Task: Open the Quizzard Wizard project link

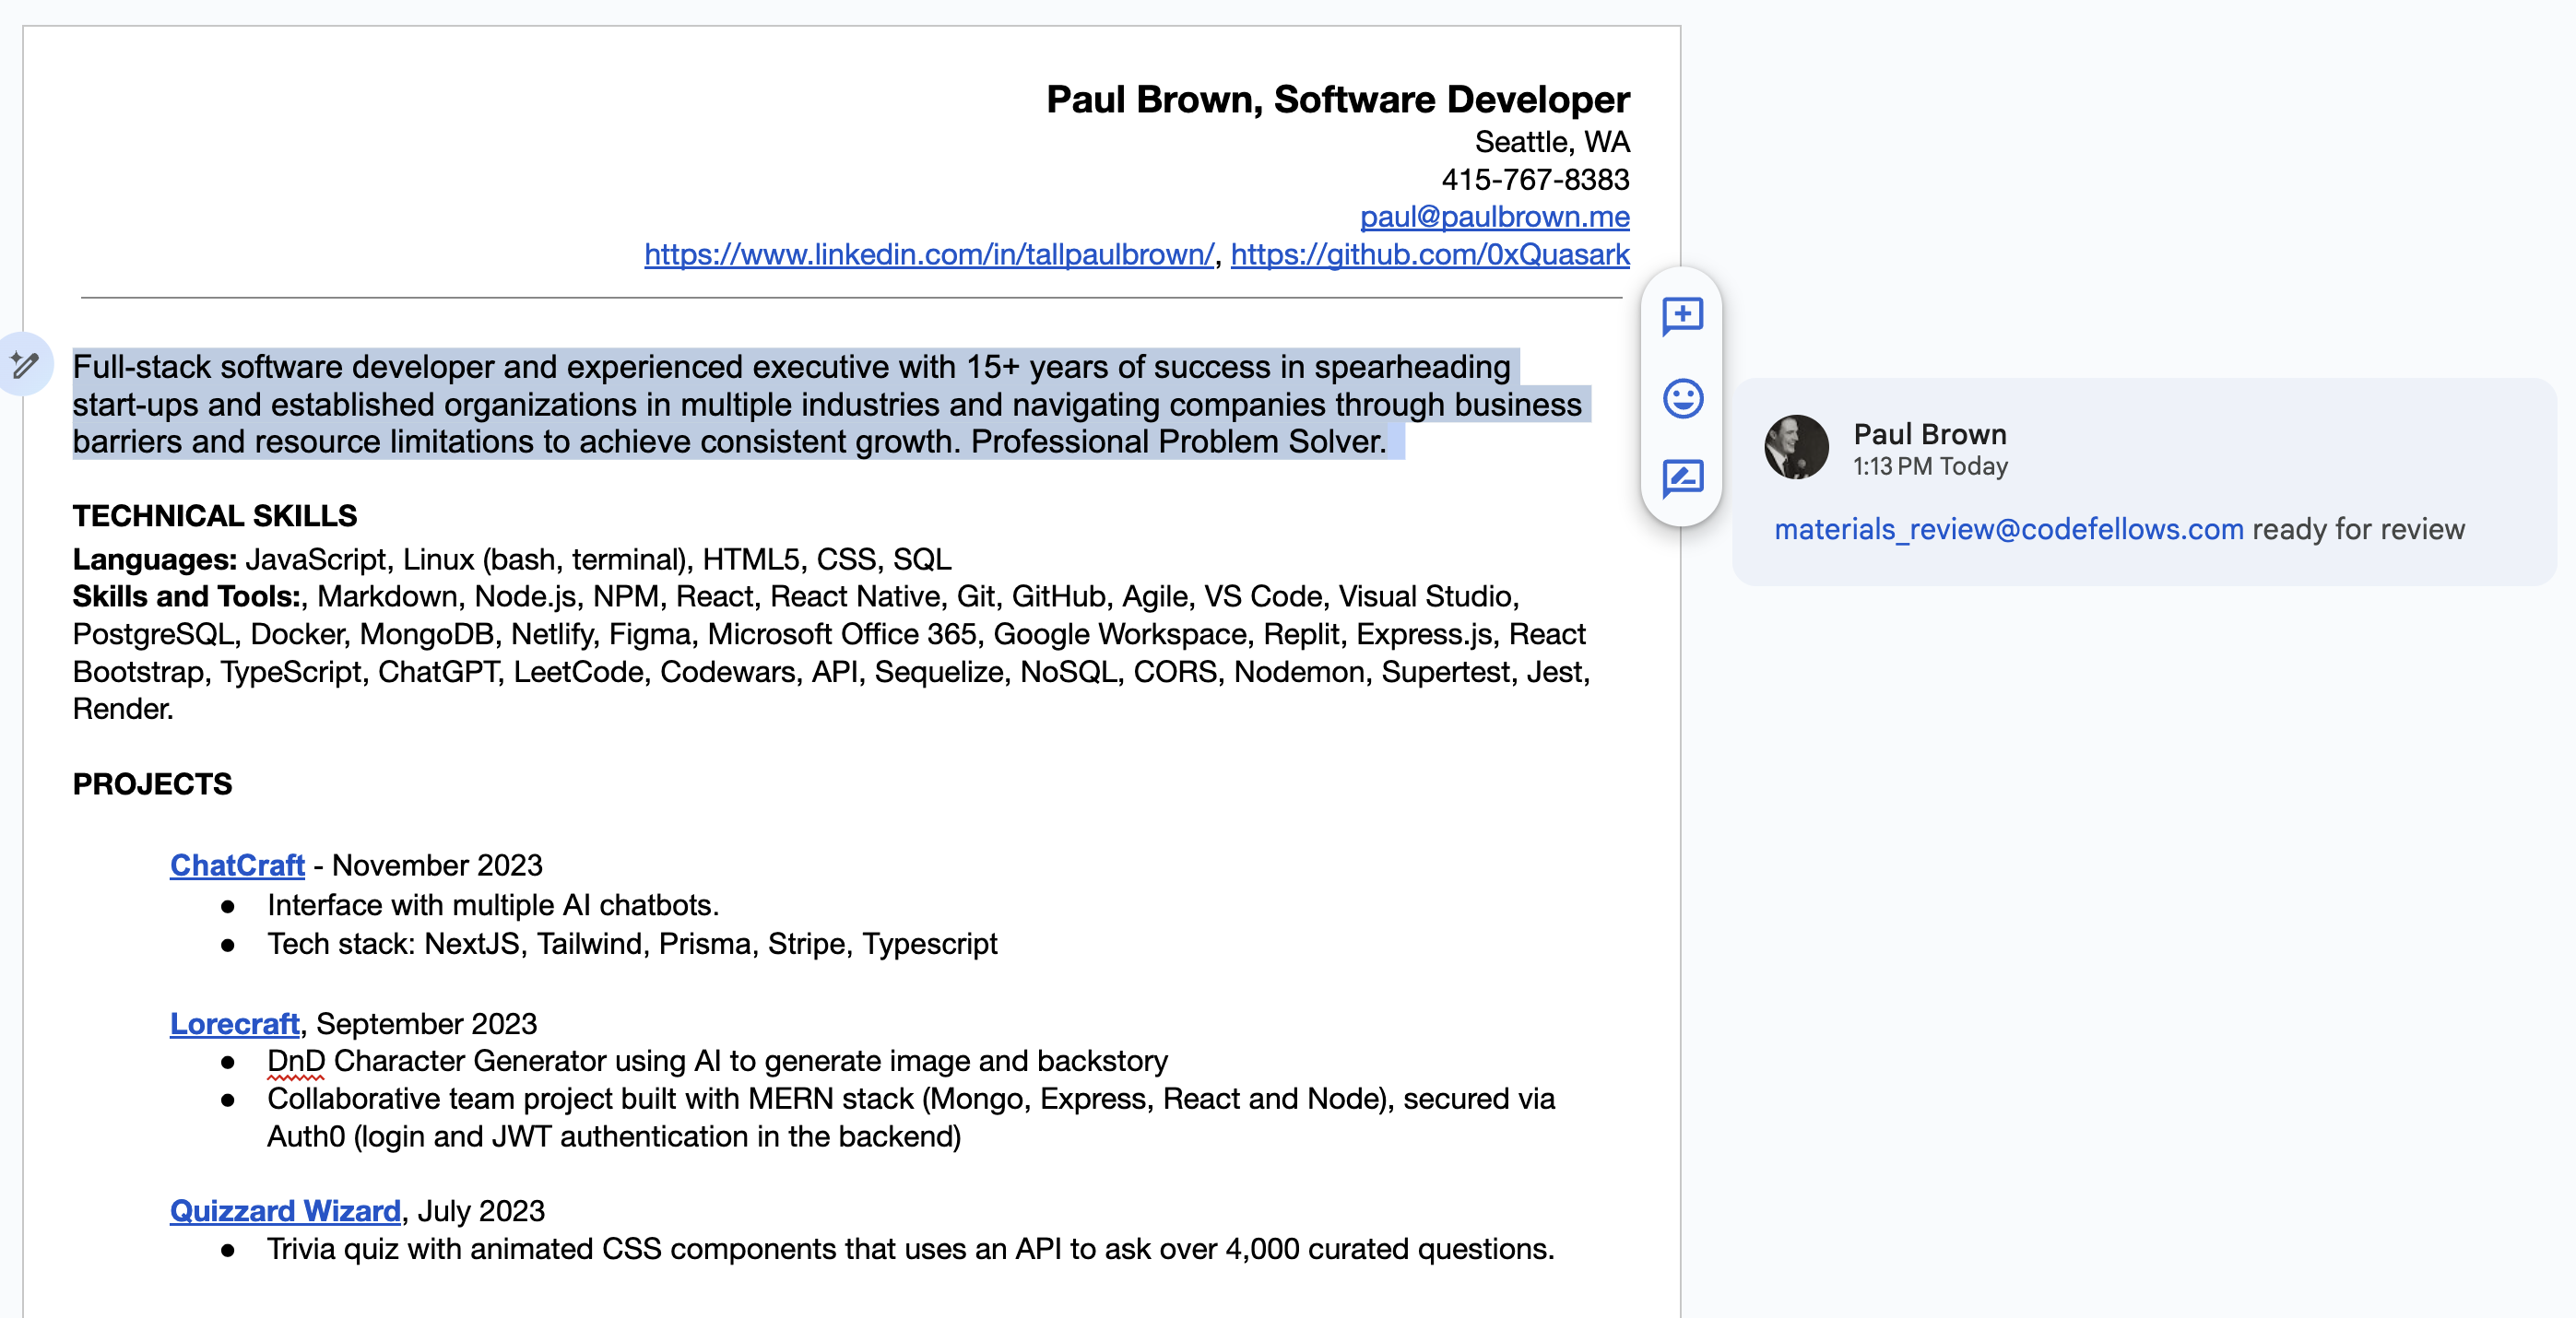Action: coord(285,1211)
